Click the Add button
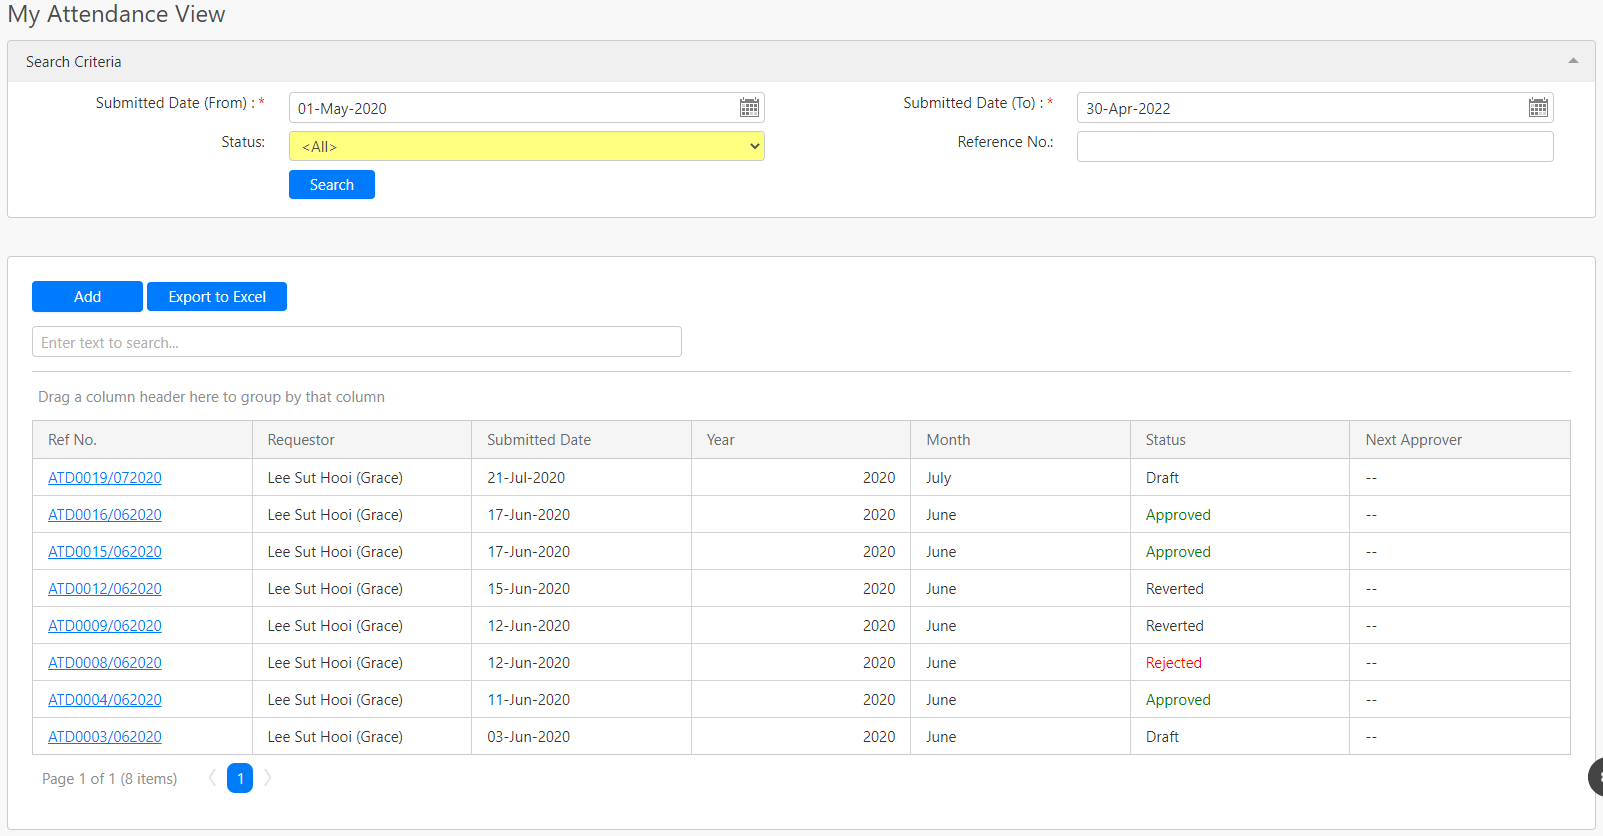Image resolution: width=1603 pixels, height=836 pixels. point(87,297)
